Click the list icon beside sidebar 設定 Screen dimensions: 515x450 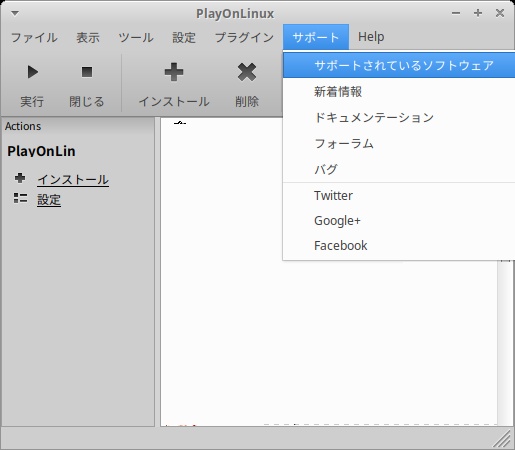[20, 198]
